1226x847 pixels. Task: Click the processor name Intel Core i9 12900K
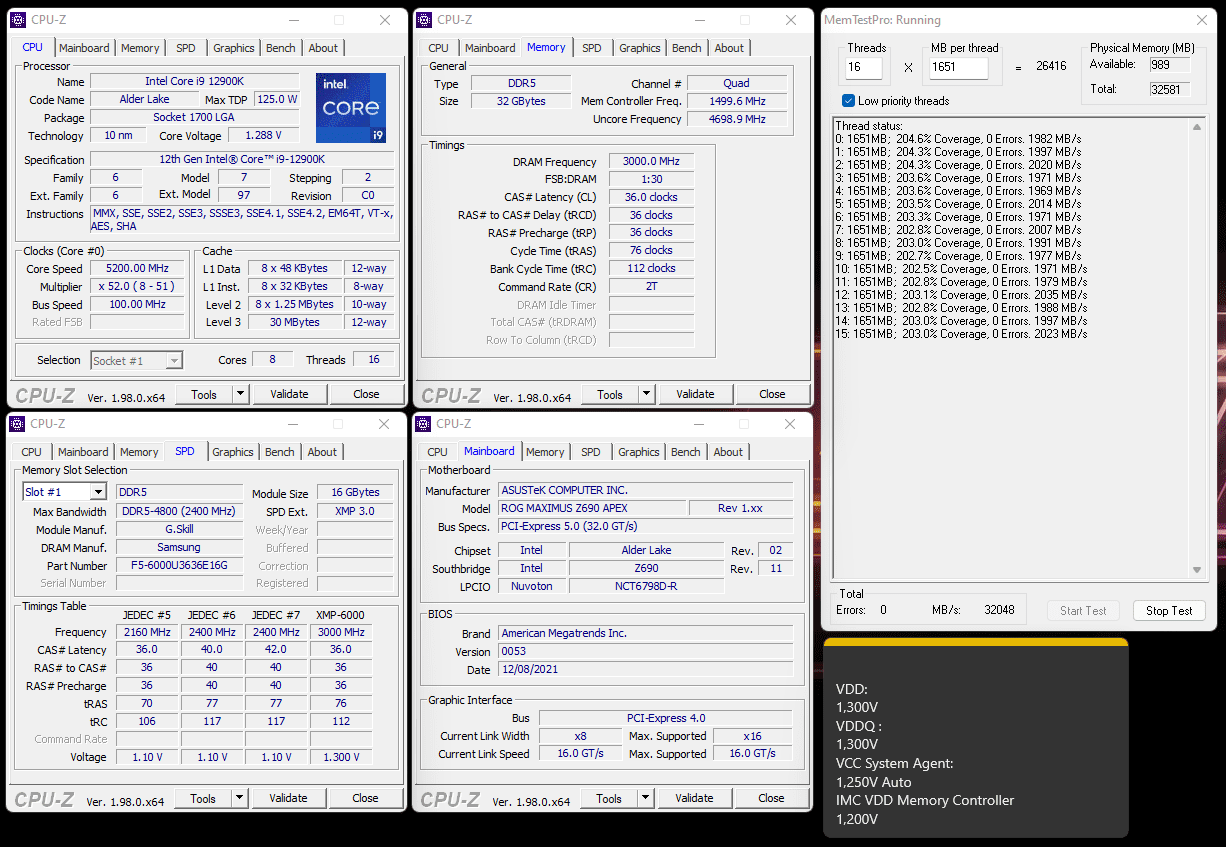pos(194,81)
